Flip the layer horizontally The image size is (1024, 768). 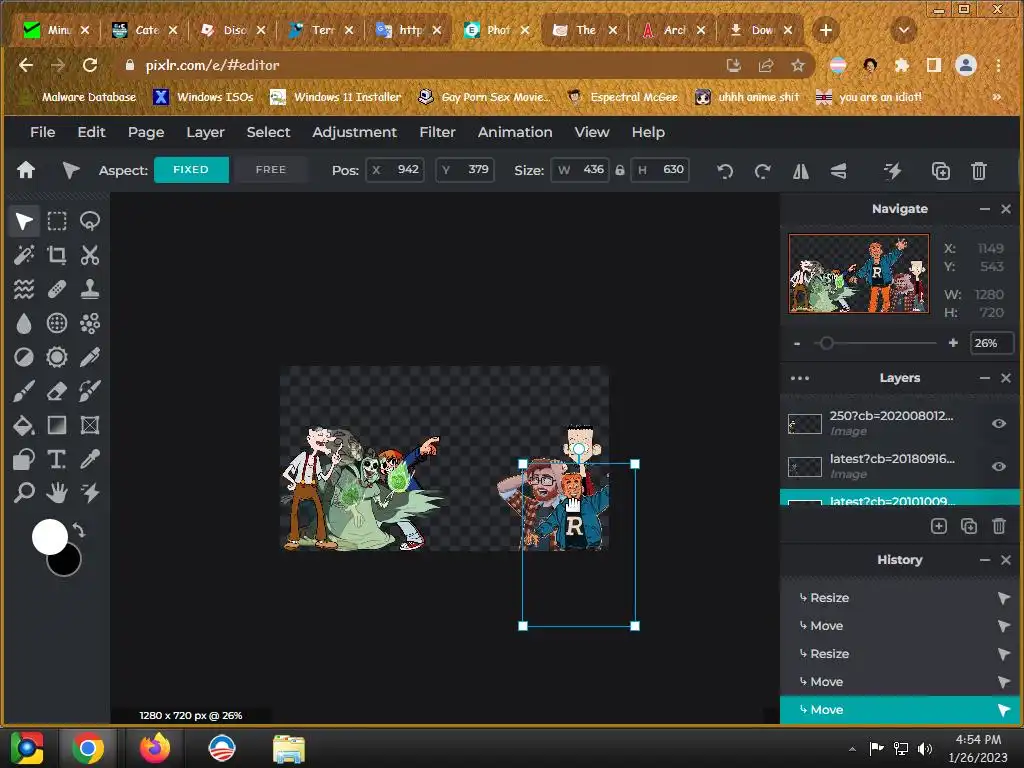[x=801, y=171]
